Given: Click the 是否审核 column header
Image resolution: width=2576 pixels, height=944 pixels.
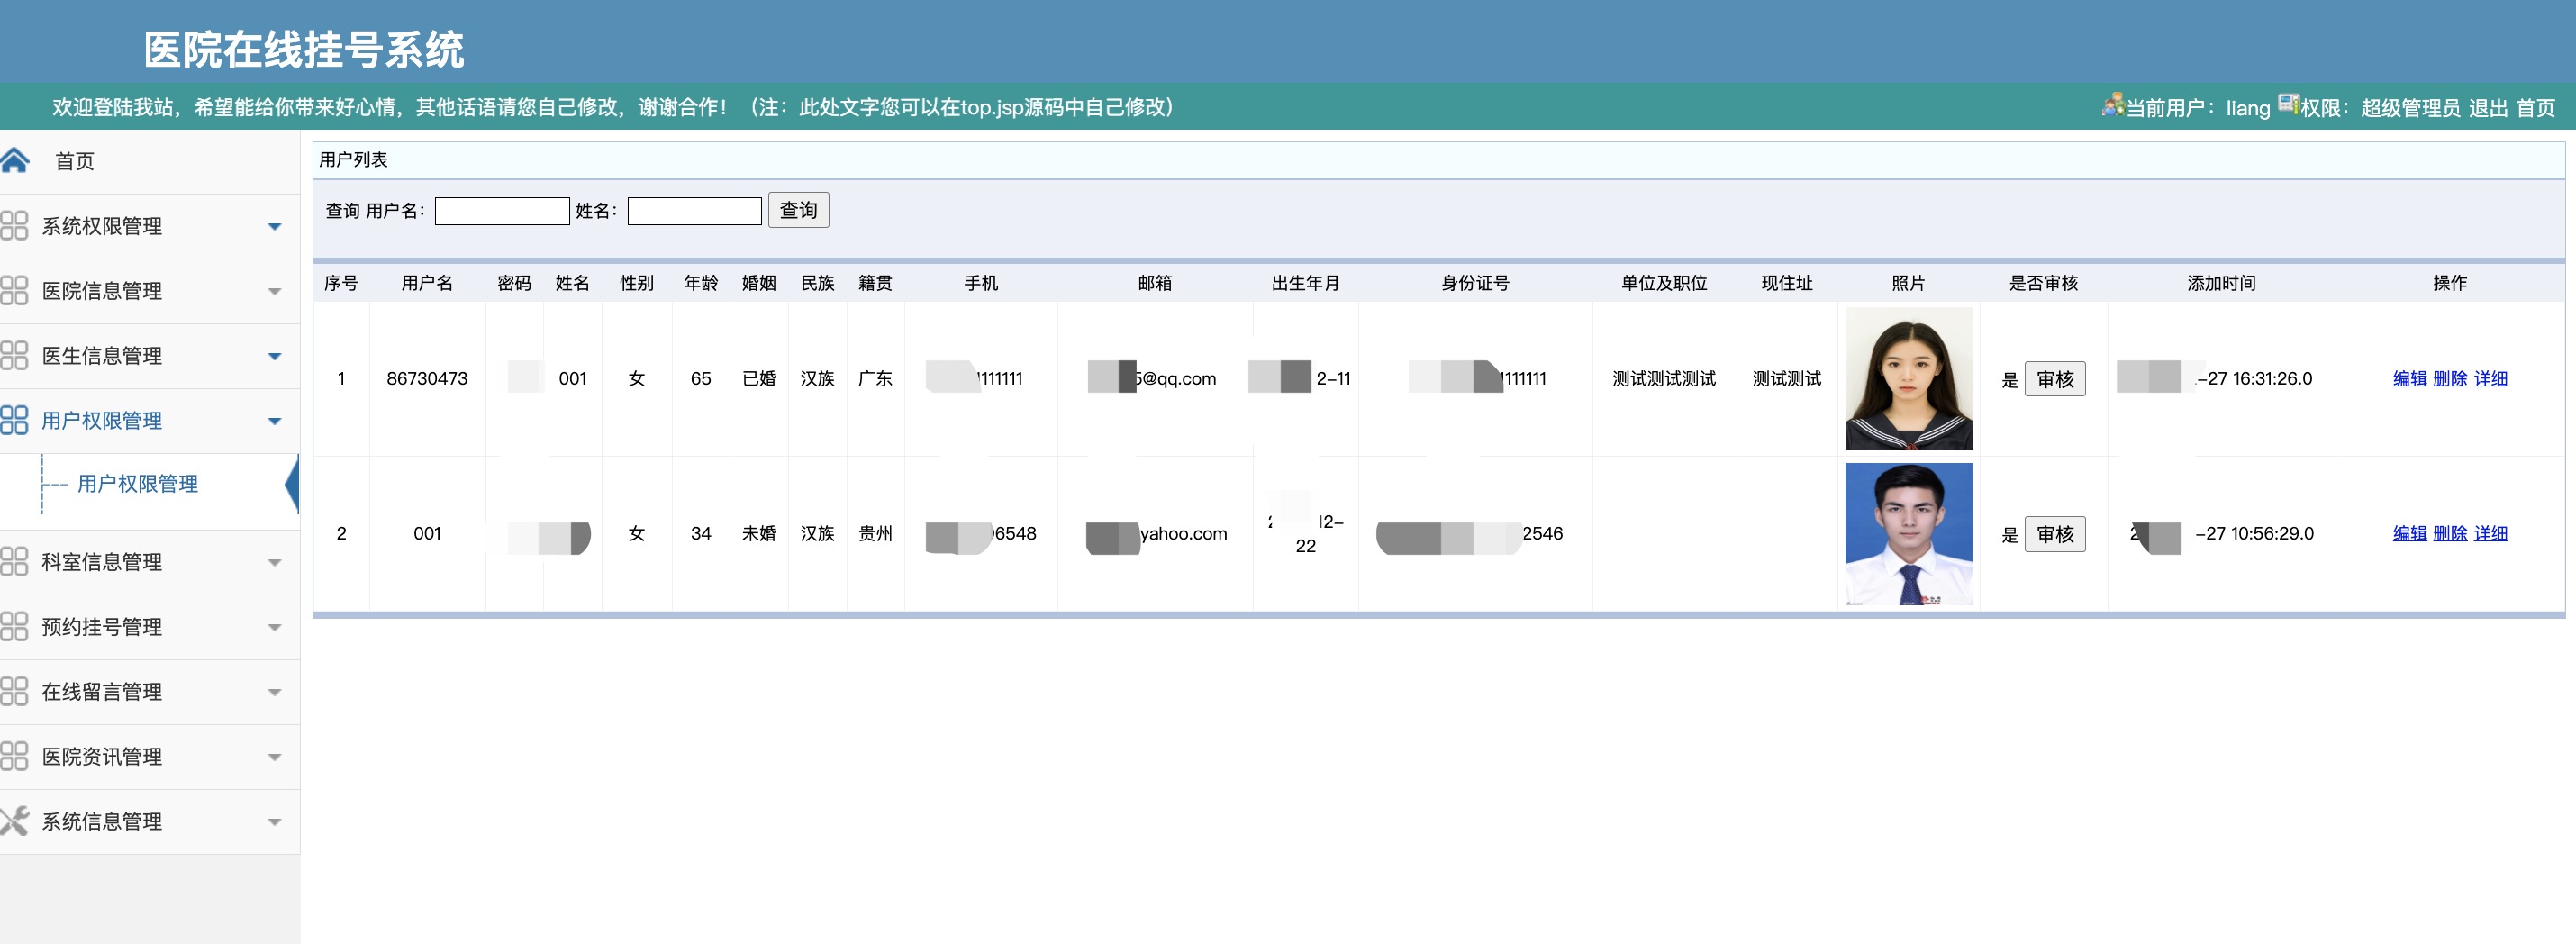Looking at the screenshot, I should [2043, 283].
